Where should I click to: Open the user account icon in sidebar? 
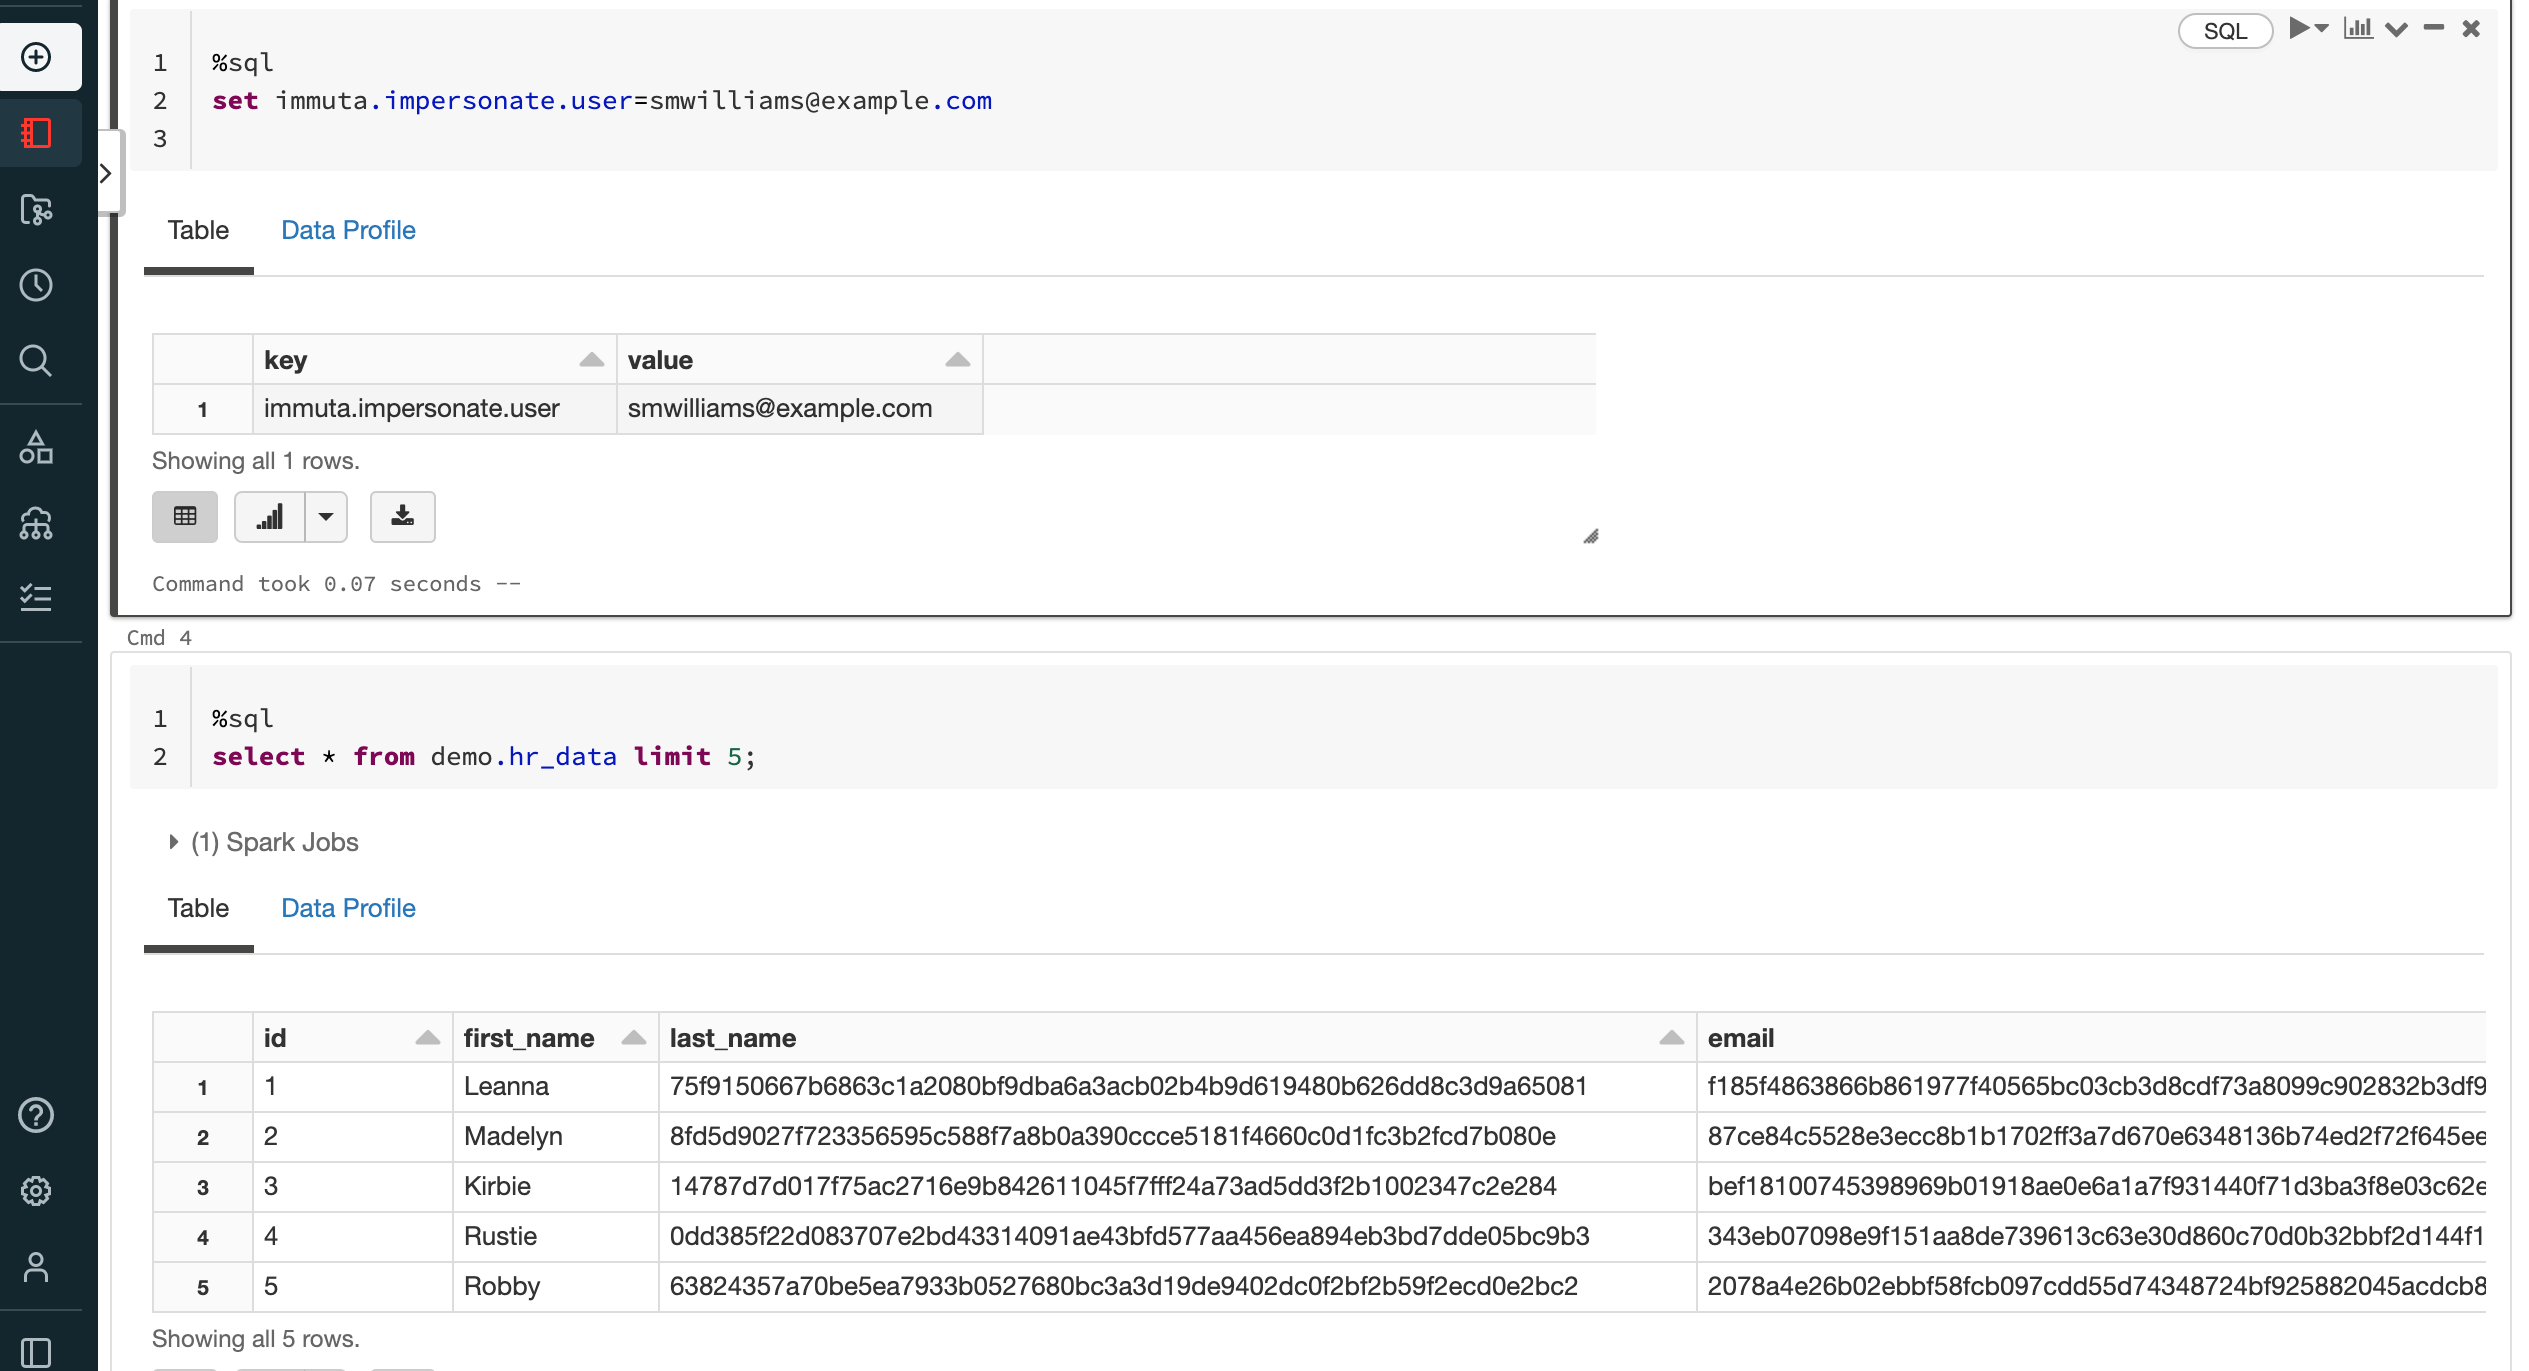37,1267
